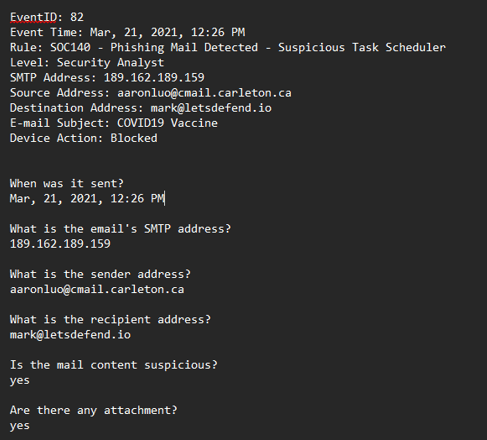487x440 pixels.
Task: Click the sender answer aaronluo@cmail.carleton.ca
Action: (97, 289)
